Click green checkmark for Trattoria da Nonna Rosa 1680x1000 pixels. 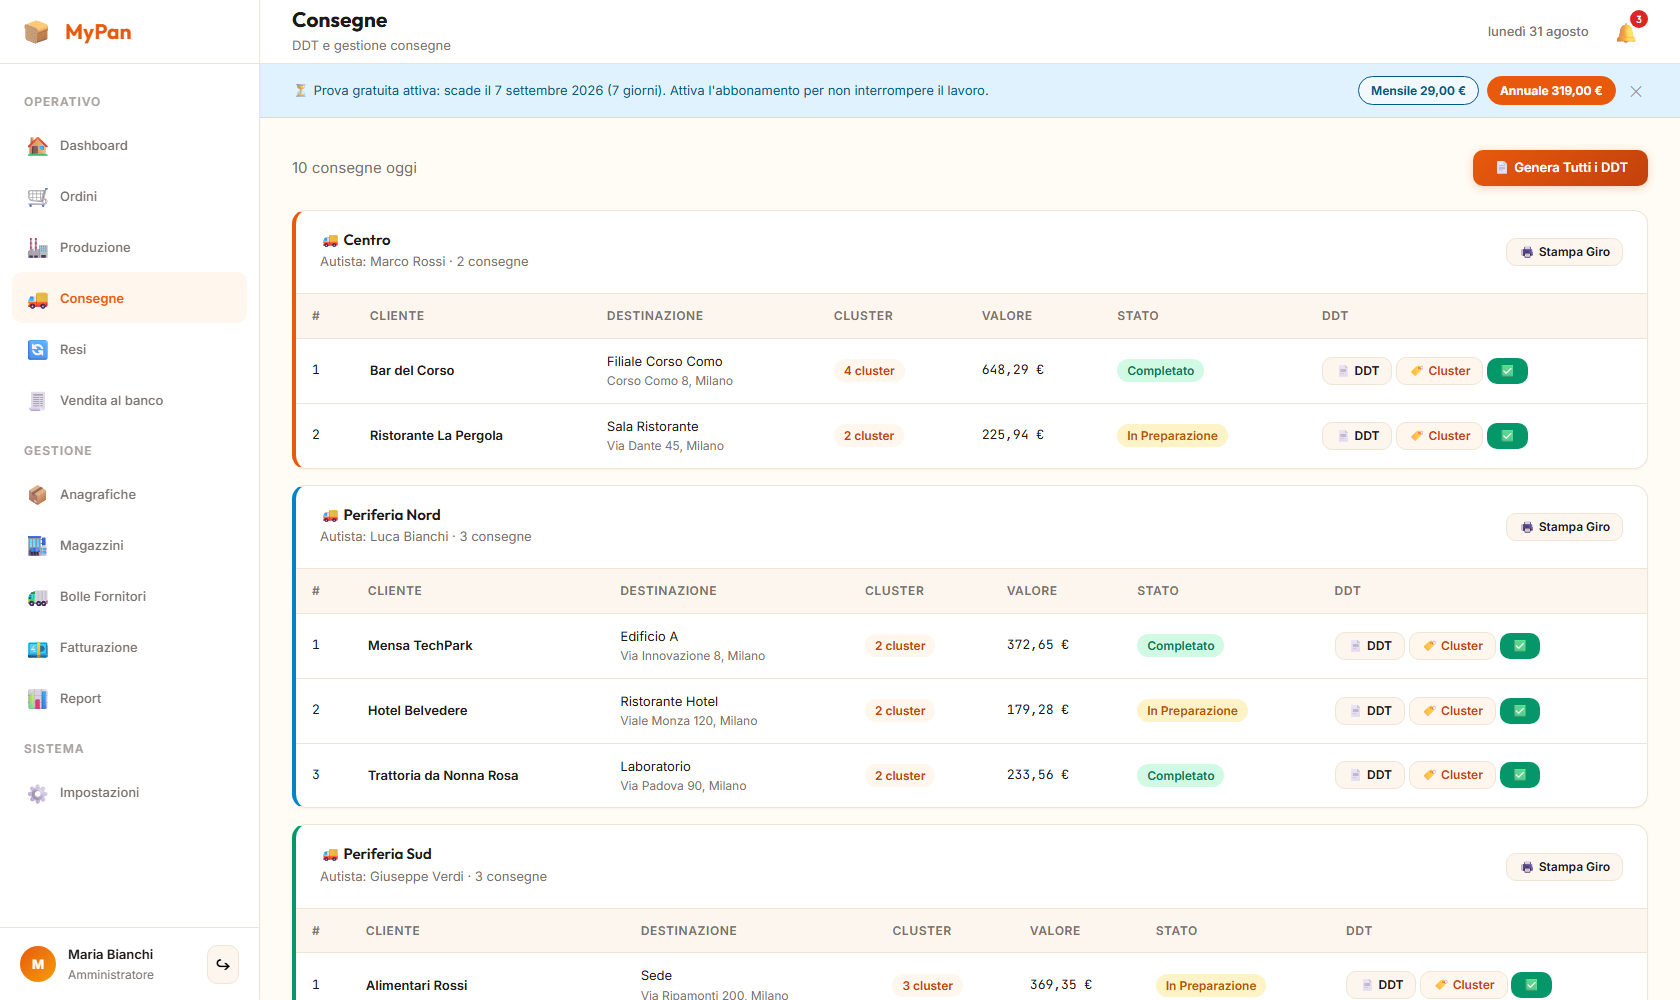(1520, 775)
